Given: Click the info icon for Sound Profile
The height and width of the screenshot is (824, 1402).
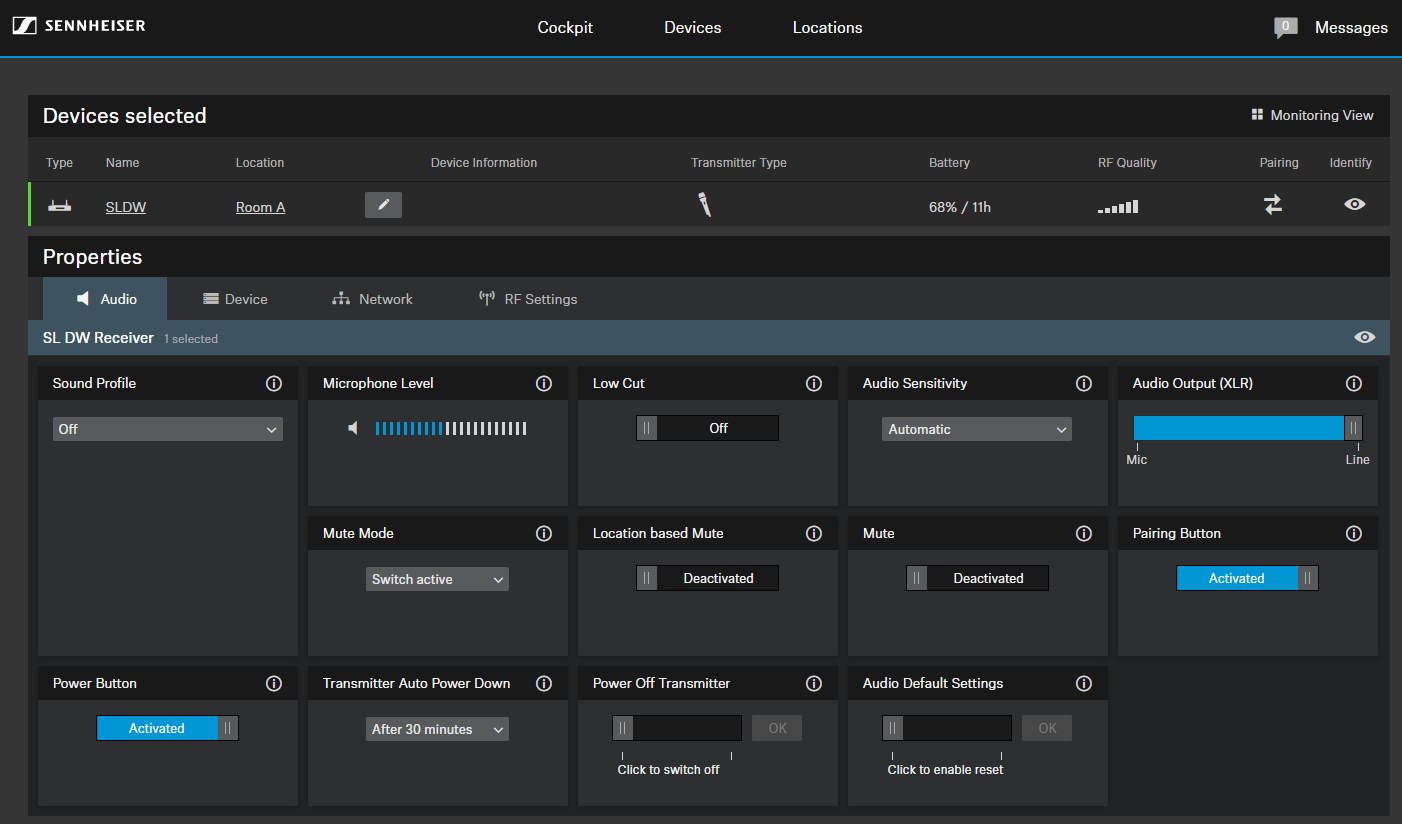Looking at the screenshot, I should pyautogui.click(x=273, y=383).
